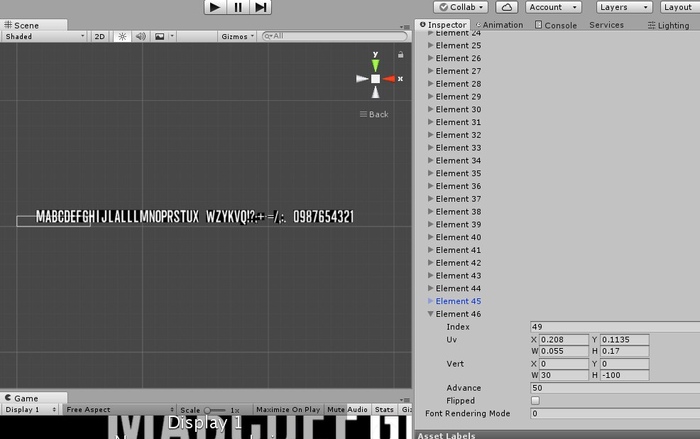Toggle Maximize On Play
Screen dimensions: 700x439
[x=288, y=410]
